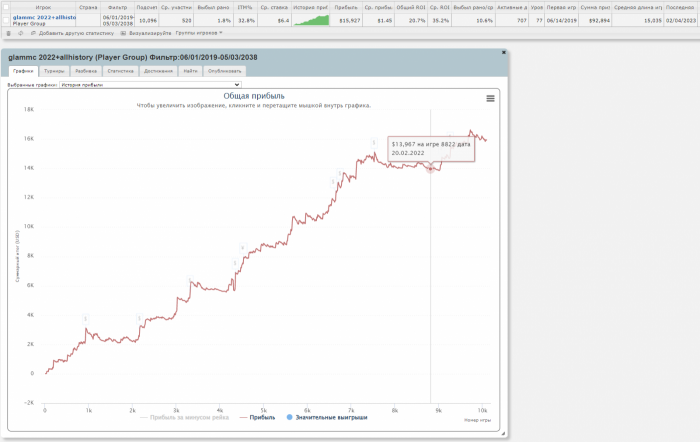Click the ITM value '32.8%'

click(246, 21)
